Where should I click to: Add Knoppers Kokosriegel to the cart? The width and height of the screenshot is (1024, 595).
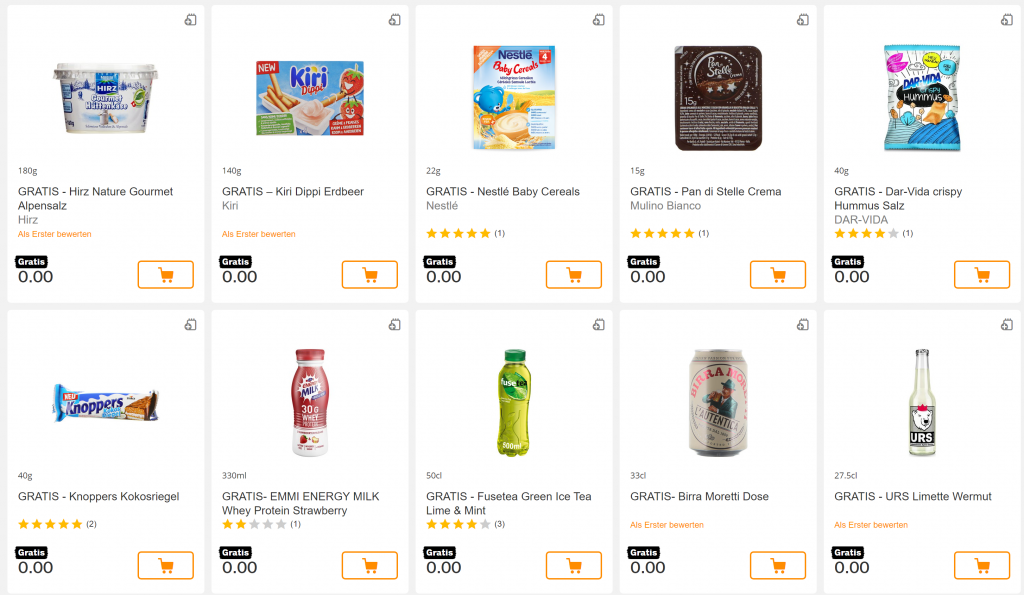point(165,565)
